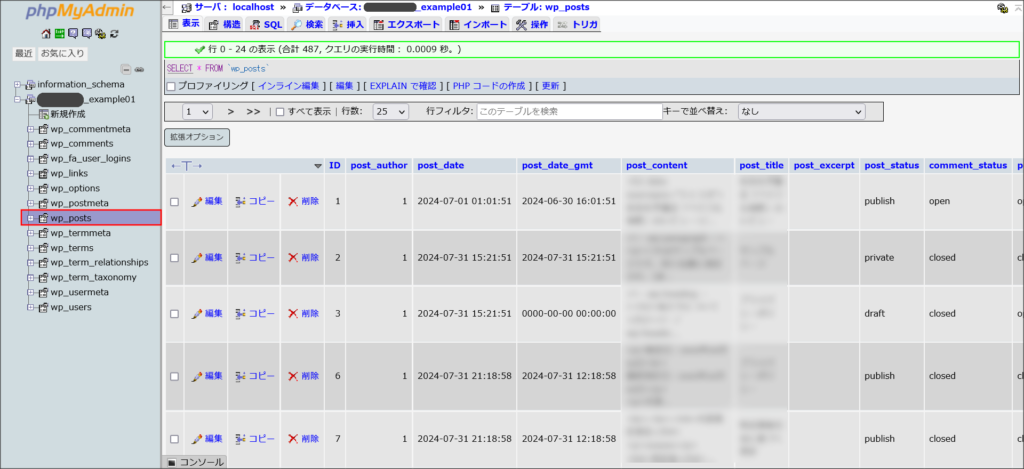
Task: Select checkbox for row ID 2
Action: pyautogui.click(x=174, y=258)
